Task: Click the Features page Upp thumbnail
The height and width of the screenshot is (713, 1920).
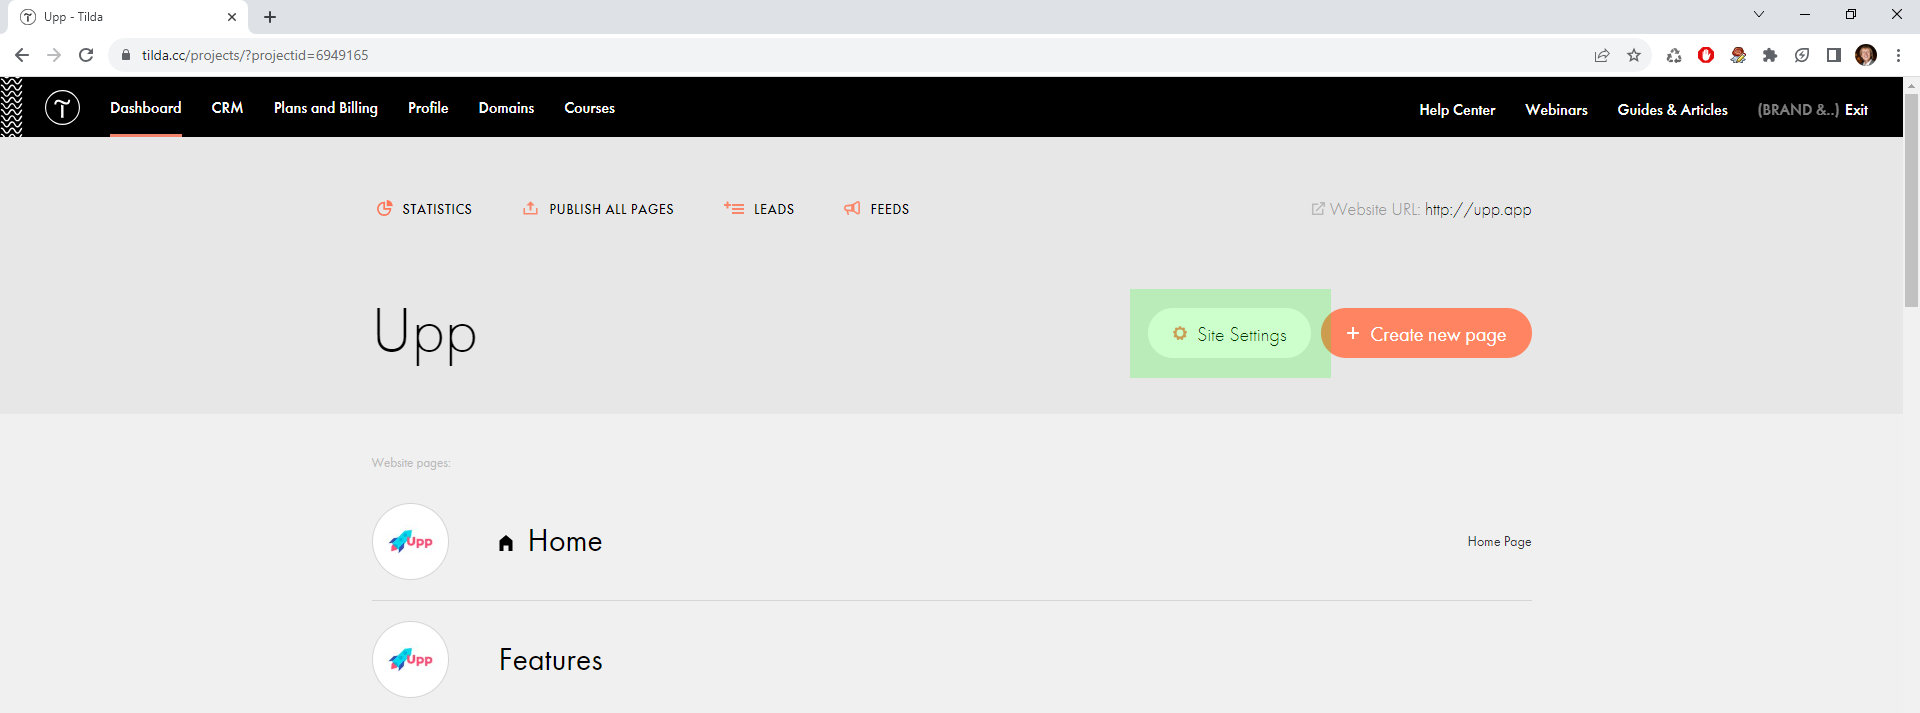Action: click(410, 659)
